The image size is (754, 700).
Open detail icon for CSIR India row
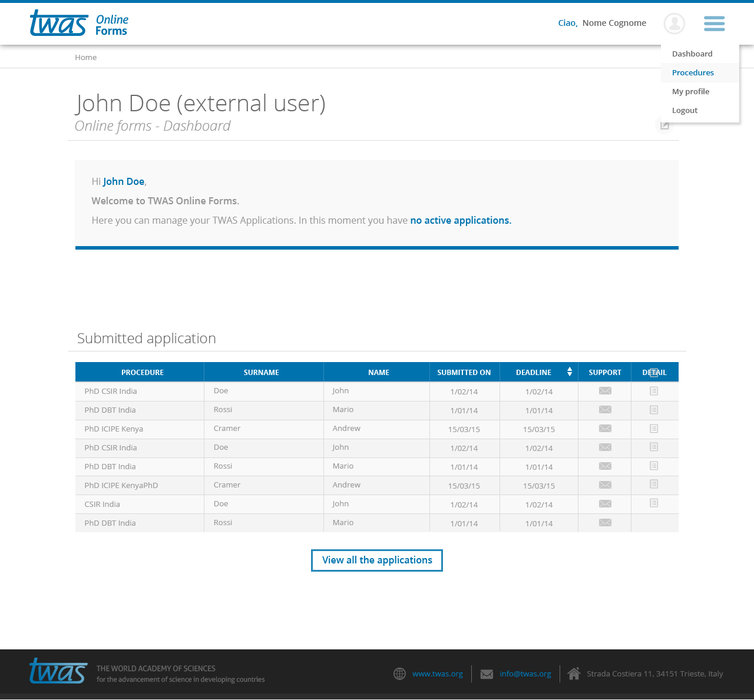pos(654,503)
